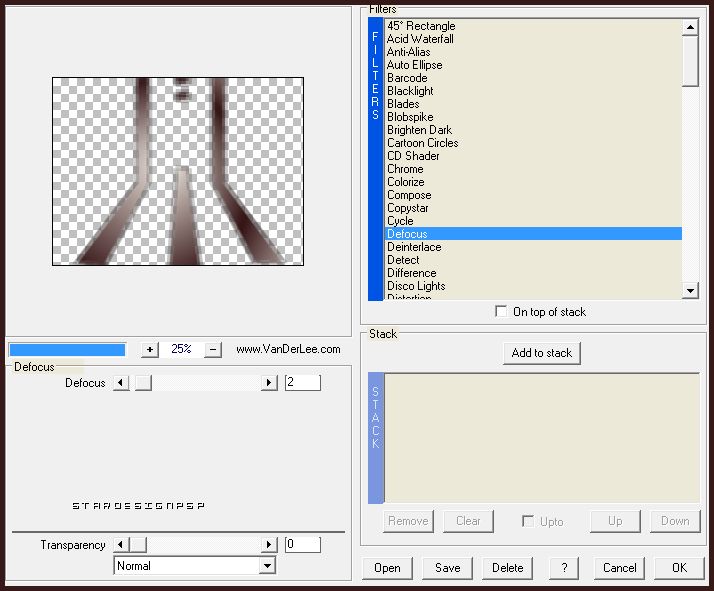Select the Deinterlace filter

[533, 247]
